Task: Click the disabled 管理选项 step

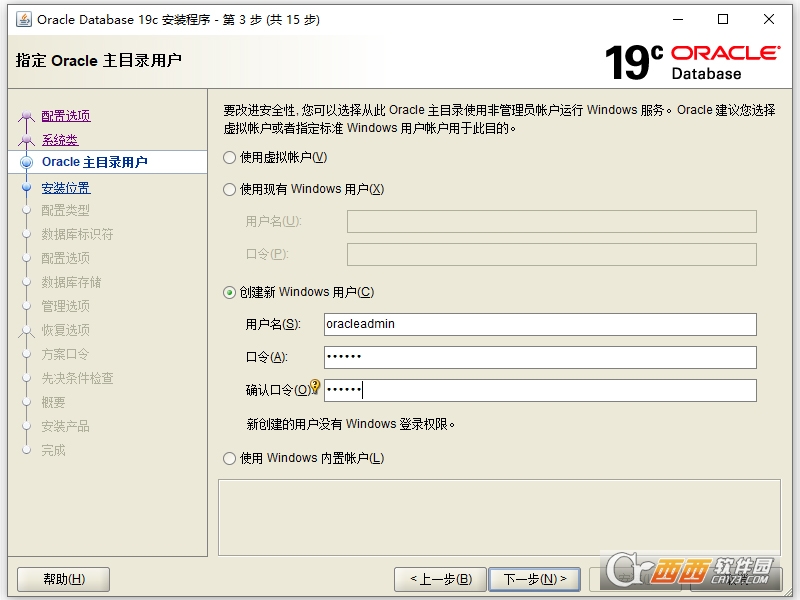Action: [x=66, y=306]
